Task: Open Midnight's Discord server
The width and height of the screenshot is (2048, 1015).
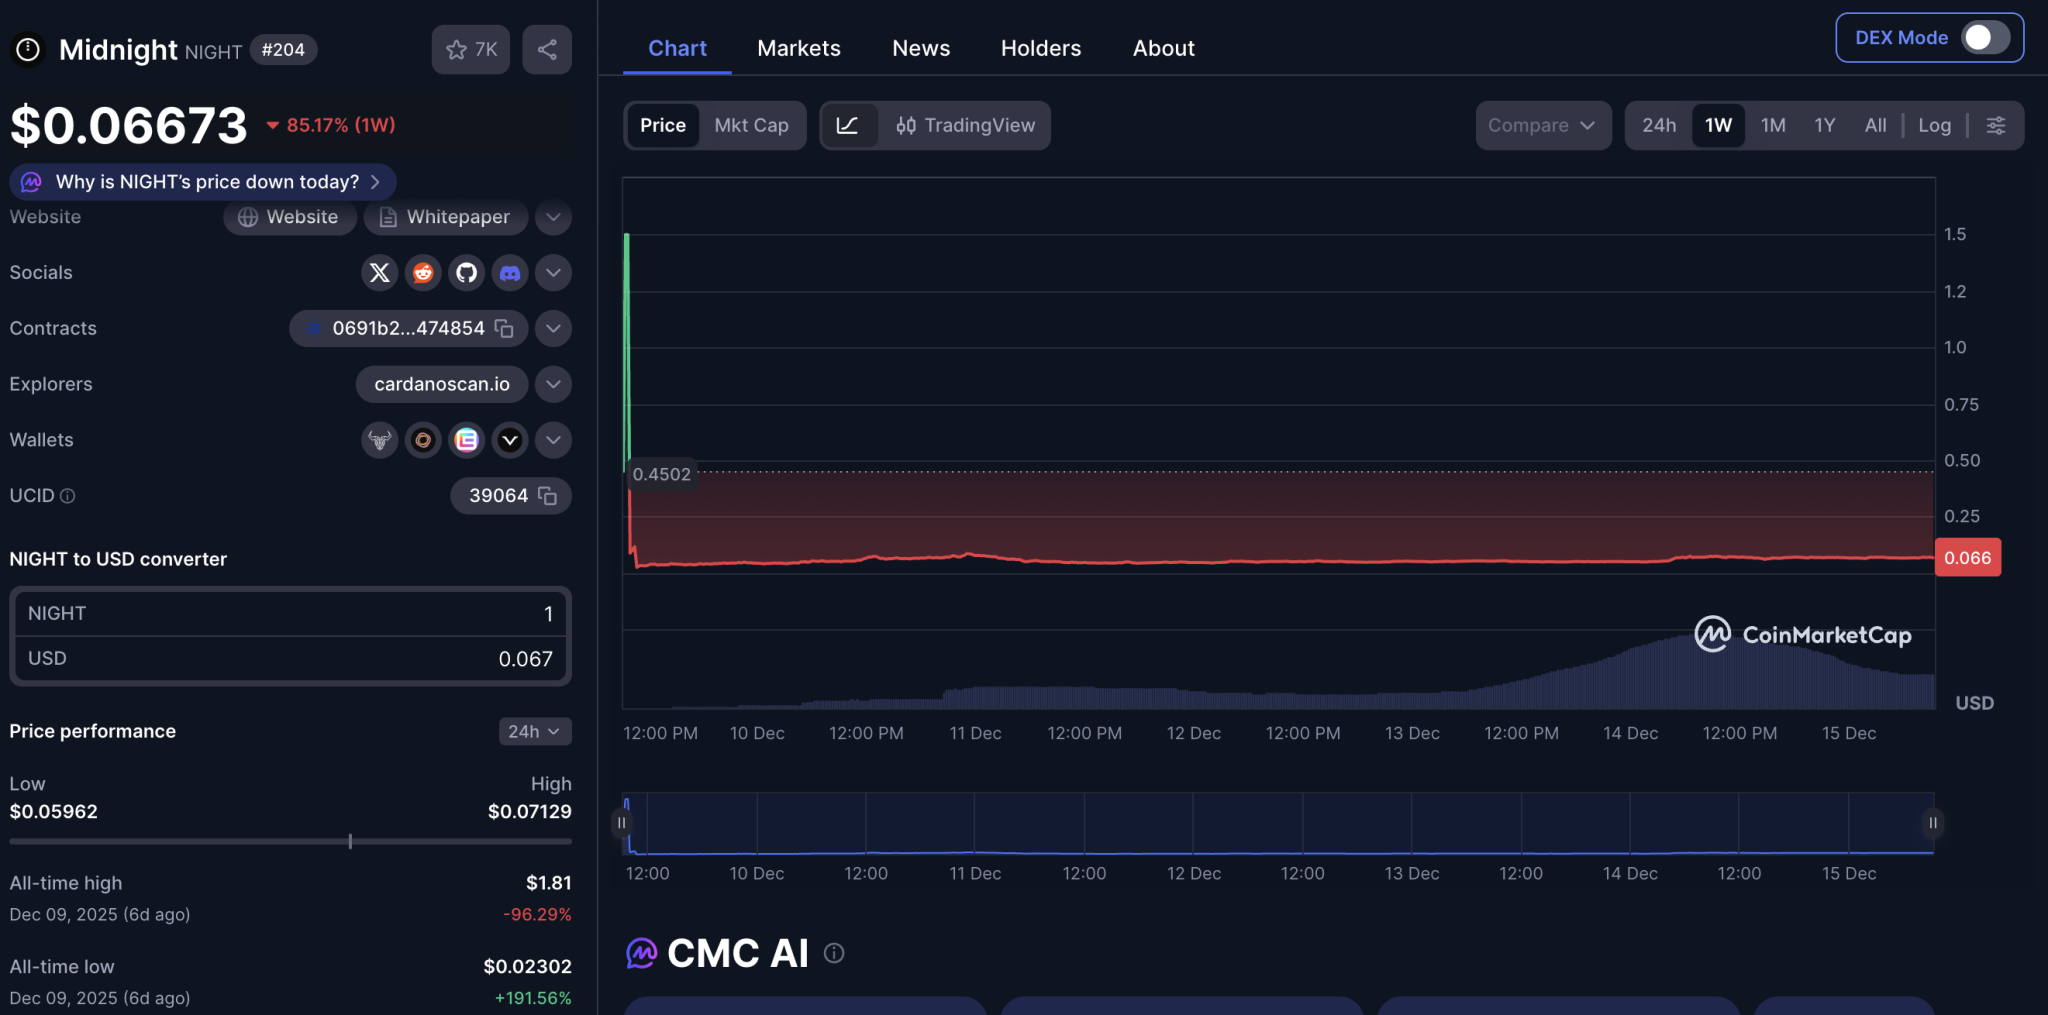Action: point(510,272)
